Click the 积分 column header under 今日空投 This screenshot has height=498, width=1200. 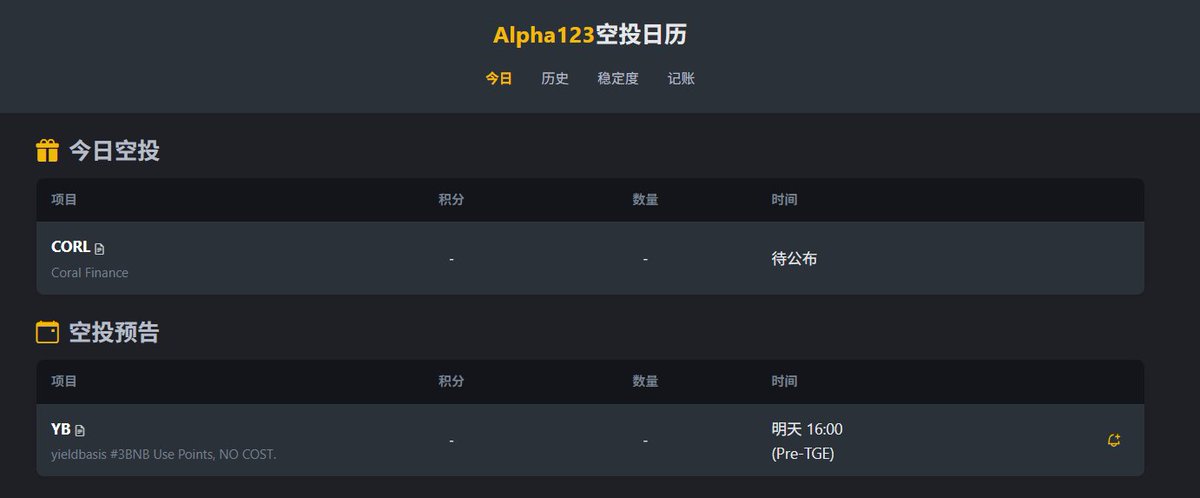[x=451, y=200]
